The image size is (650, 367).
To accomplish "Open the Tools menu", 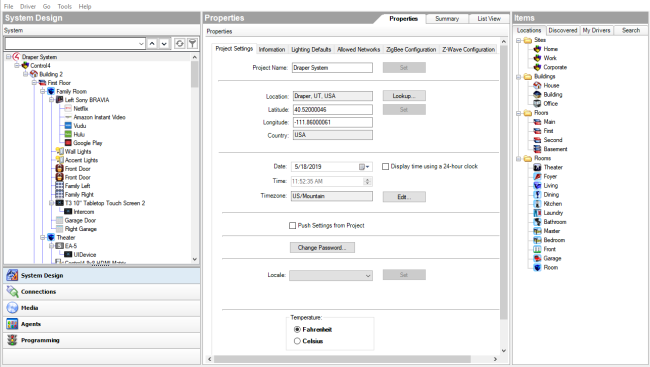I will pyautogui.click(x=64, y=6).
